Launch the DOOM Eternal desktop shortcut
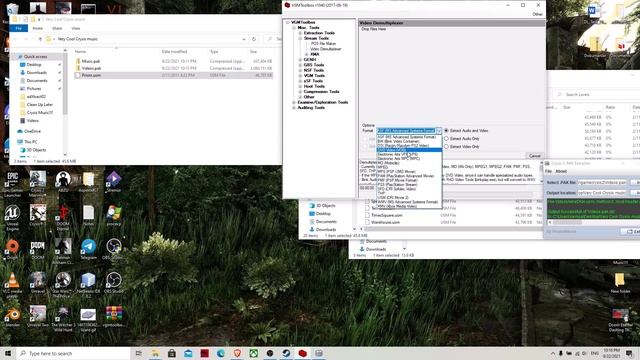The width and height of the screenshot is (640, 360). tap(63, 217)
